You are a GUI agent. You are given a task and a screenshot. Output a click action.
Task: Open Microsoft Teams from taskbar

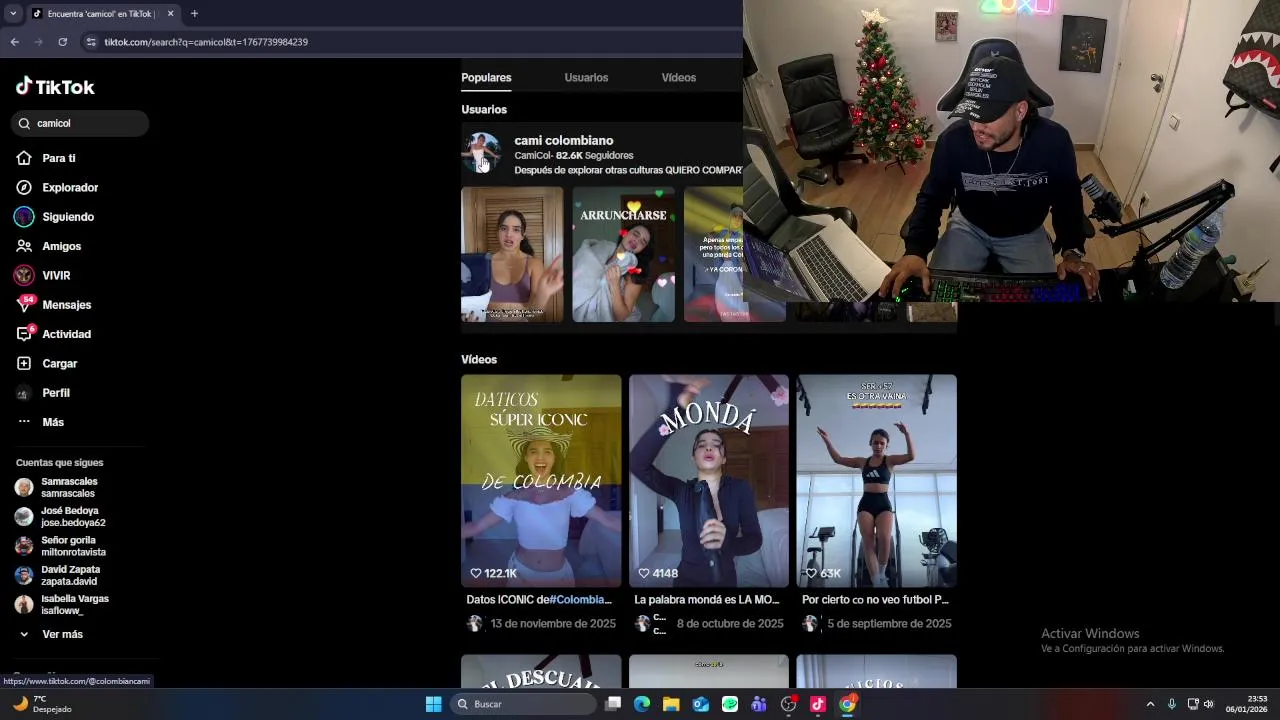[759, 704]
